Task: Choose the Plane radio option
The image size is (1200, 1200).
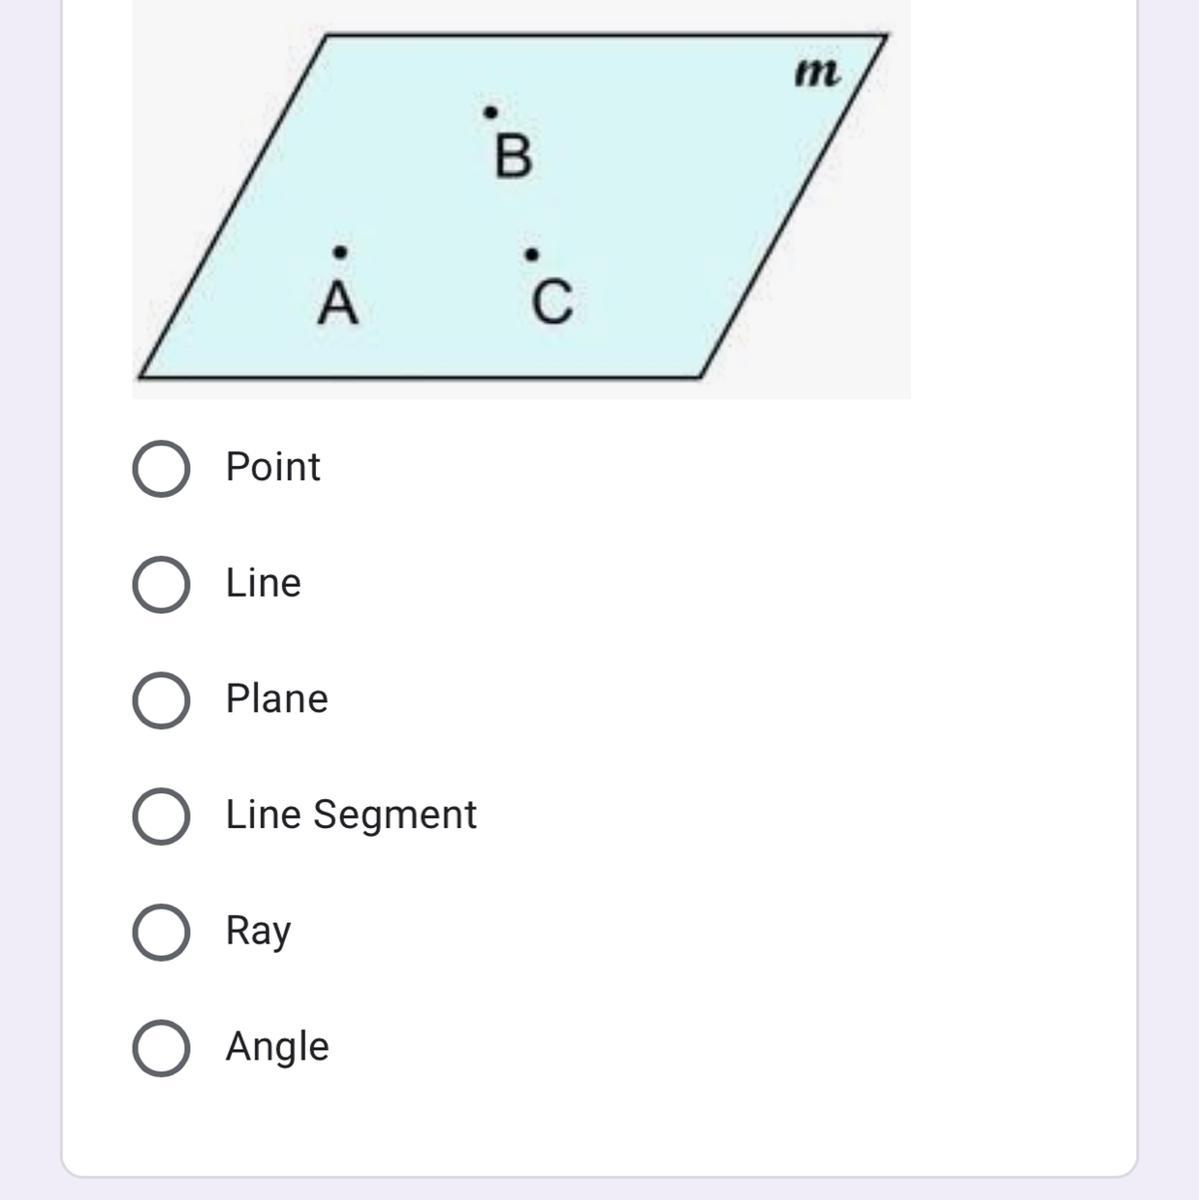Action: pyautogui.click(x=161, y=700)
